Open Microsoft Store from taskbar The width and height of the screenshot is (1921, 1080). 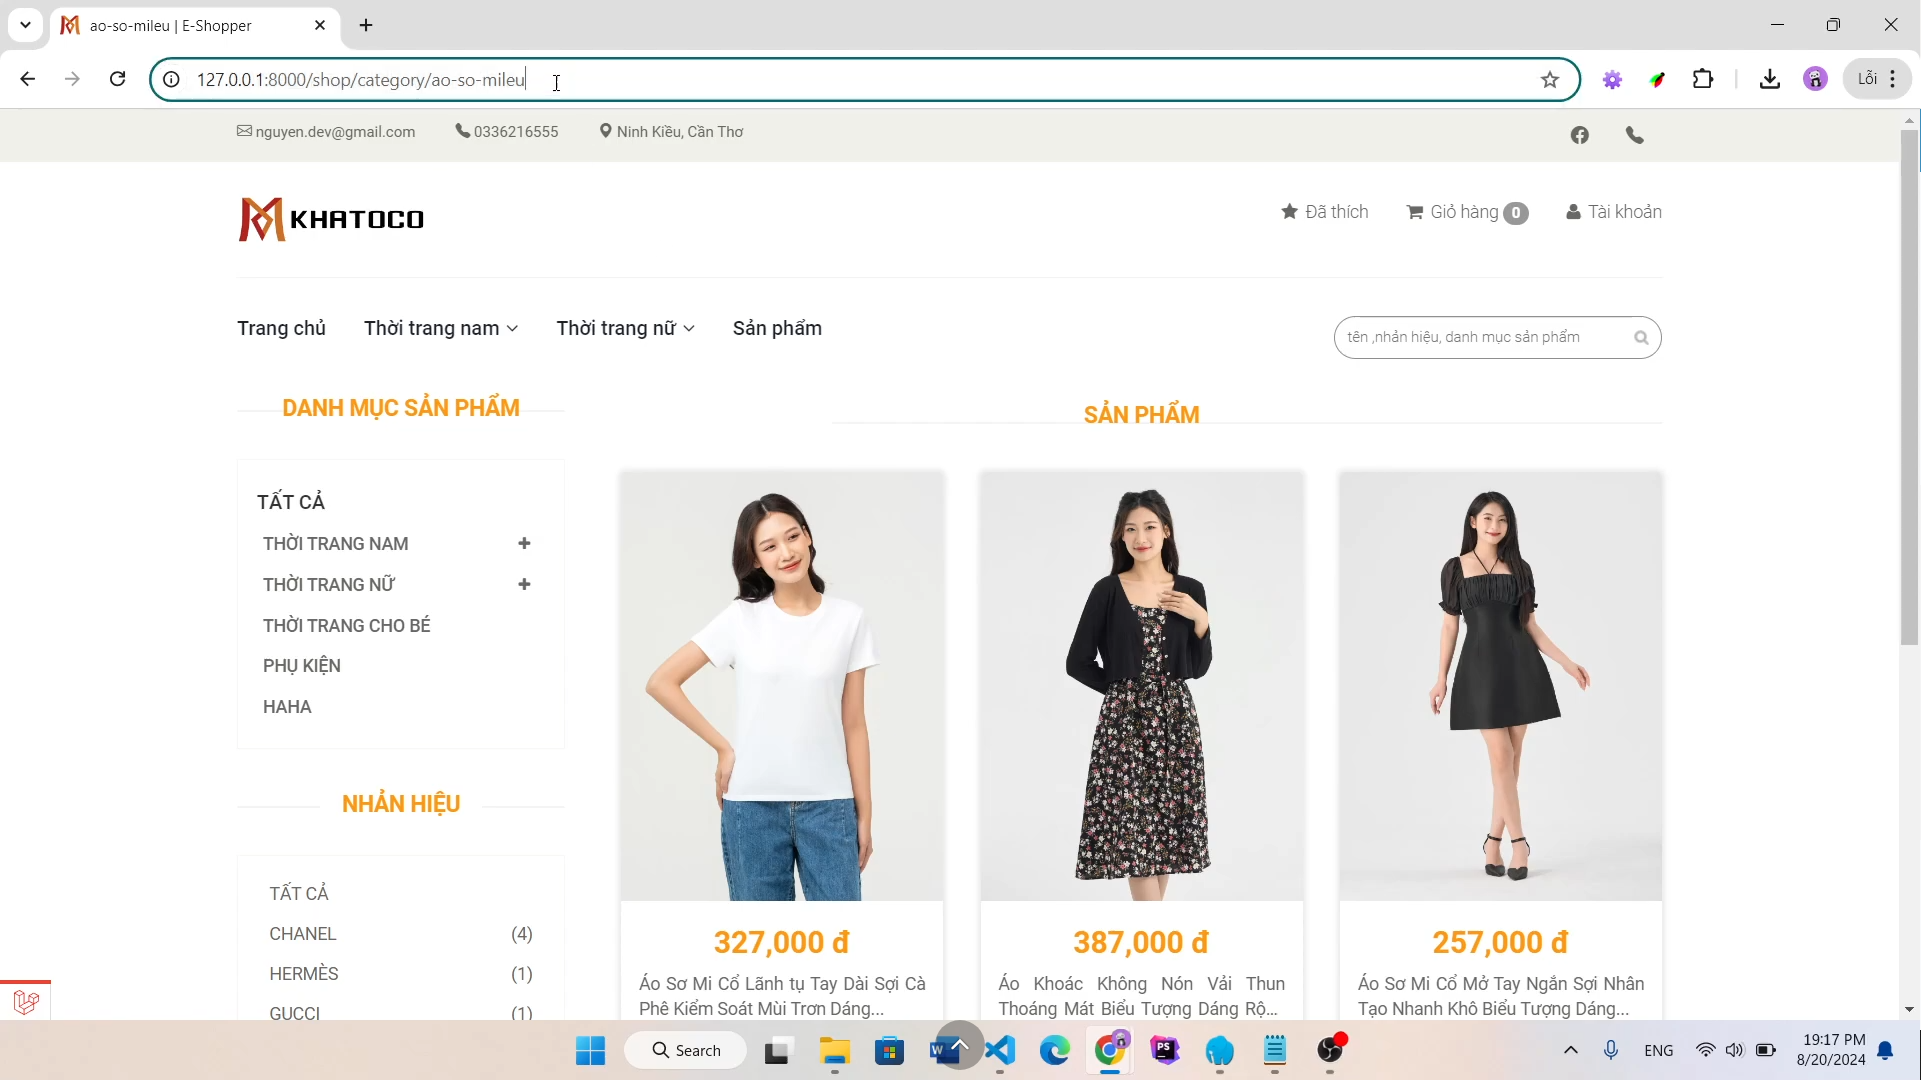[x=889, y=1051]
